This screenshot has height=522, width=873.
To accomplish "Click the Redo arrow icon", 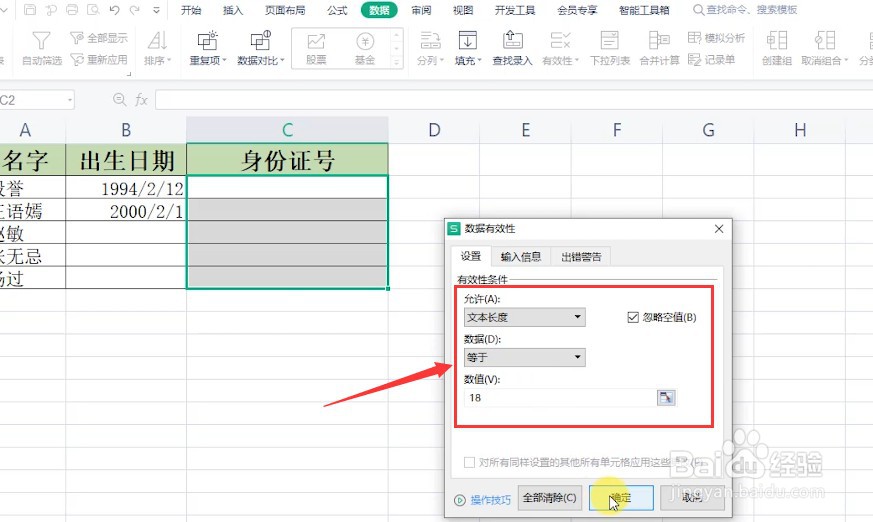I will (135, 9).
